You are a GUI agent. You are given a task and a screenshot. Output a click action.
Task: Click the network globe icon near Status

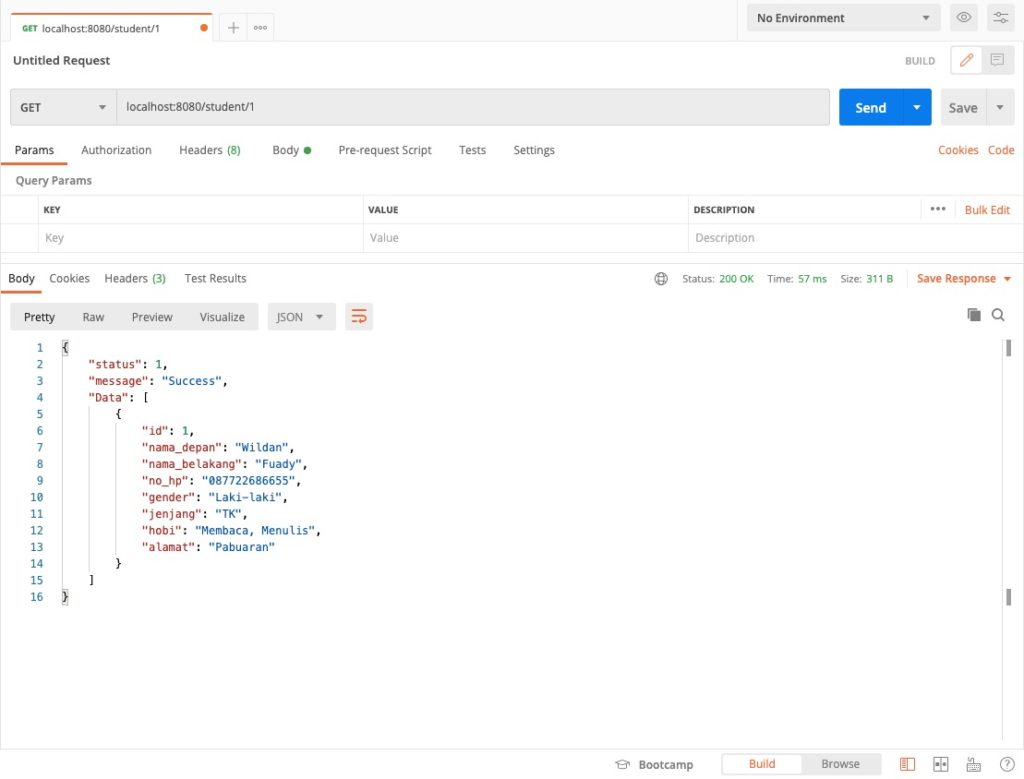tap(661, 279)
